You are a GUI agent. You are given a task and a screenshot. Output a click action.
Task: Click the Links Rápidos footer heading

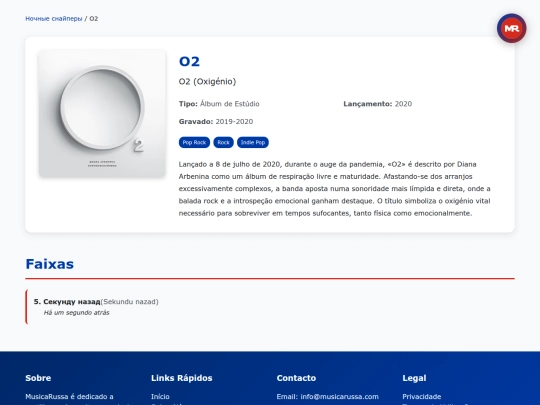[181, 378]
